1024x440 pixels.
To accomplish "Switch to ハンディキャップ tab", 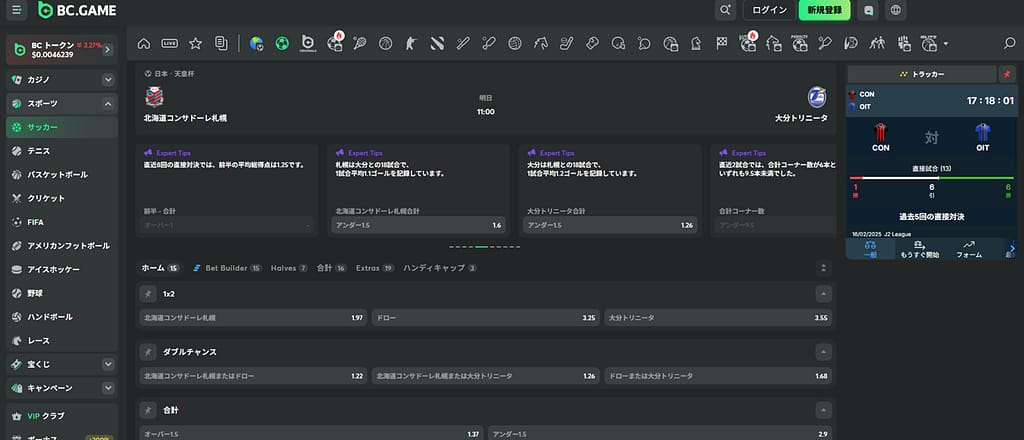I will (440, 268).
